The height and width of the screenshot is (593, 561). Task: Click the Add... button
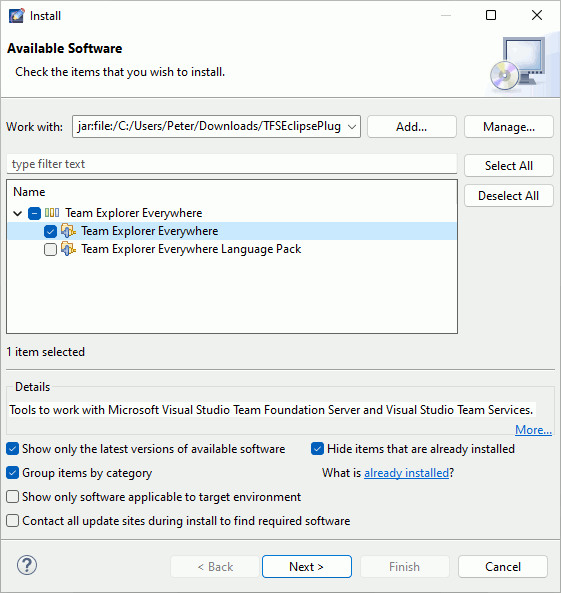tap(412, 127)
